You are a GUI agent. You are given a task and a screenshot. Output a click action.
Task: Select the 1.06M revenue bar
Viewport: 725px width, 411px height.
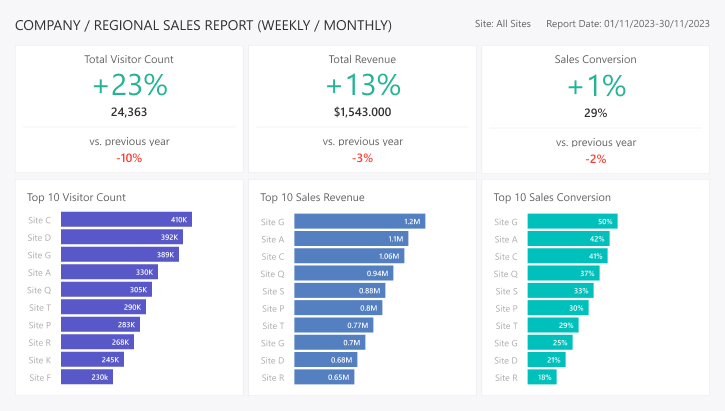point(349,256)
